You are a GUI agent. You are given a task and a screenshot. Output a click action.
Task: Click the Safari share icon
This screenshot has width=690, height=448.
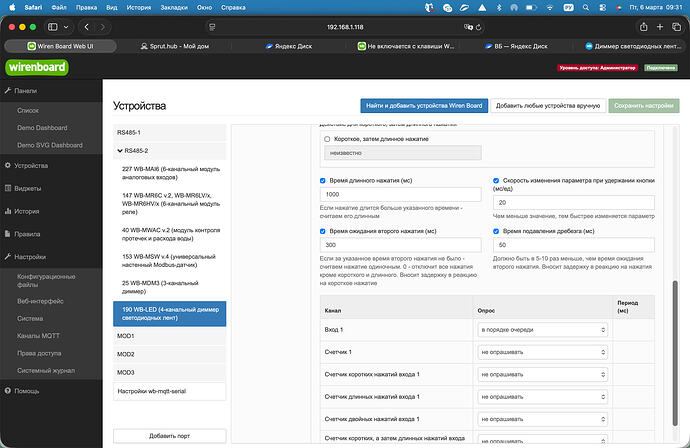click(x=644, y=27)
